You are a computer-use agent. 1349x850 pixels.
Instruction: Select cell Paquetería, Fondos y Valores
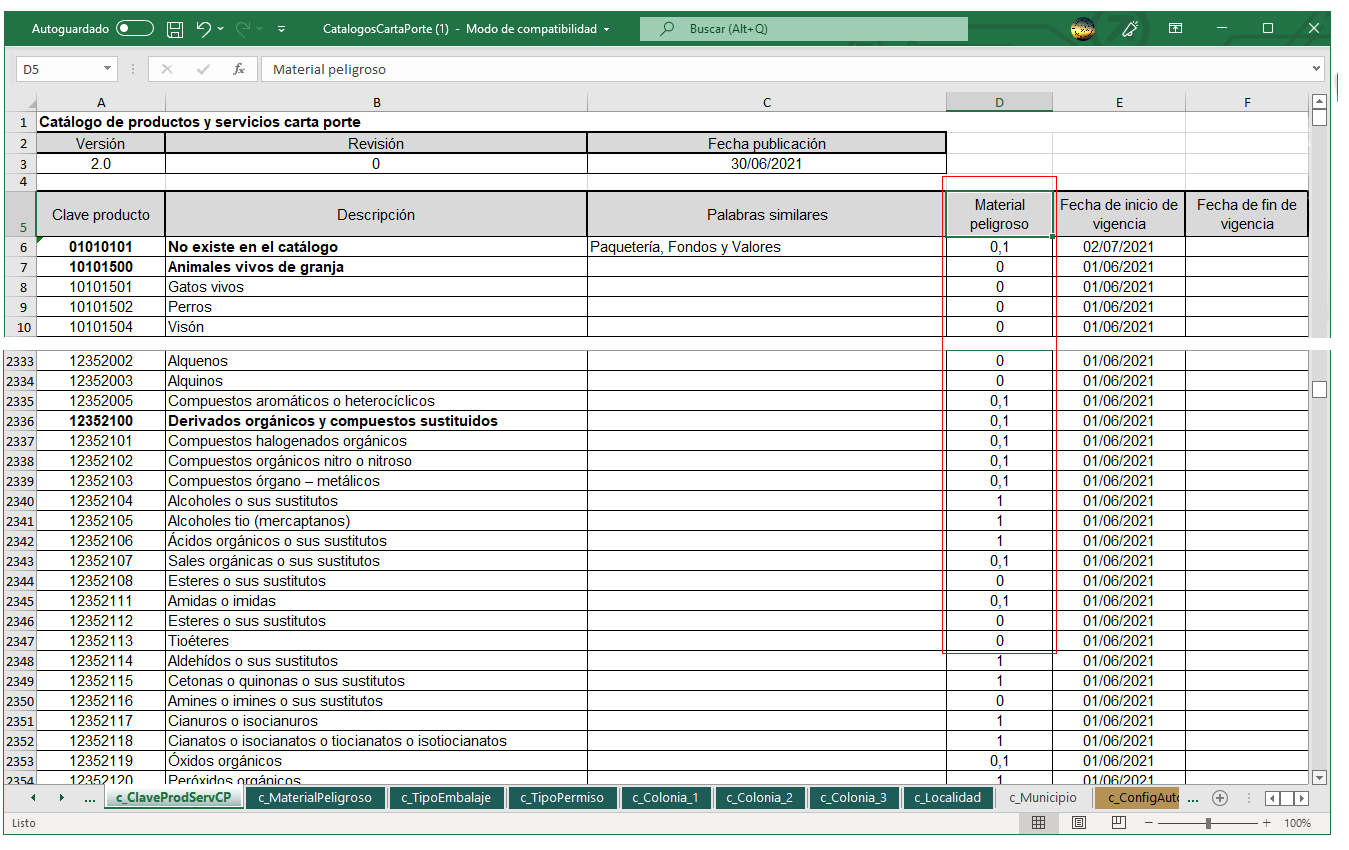click(767, 246)
